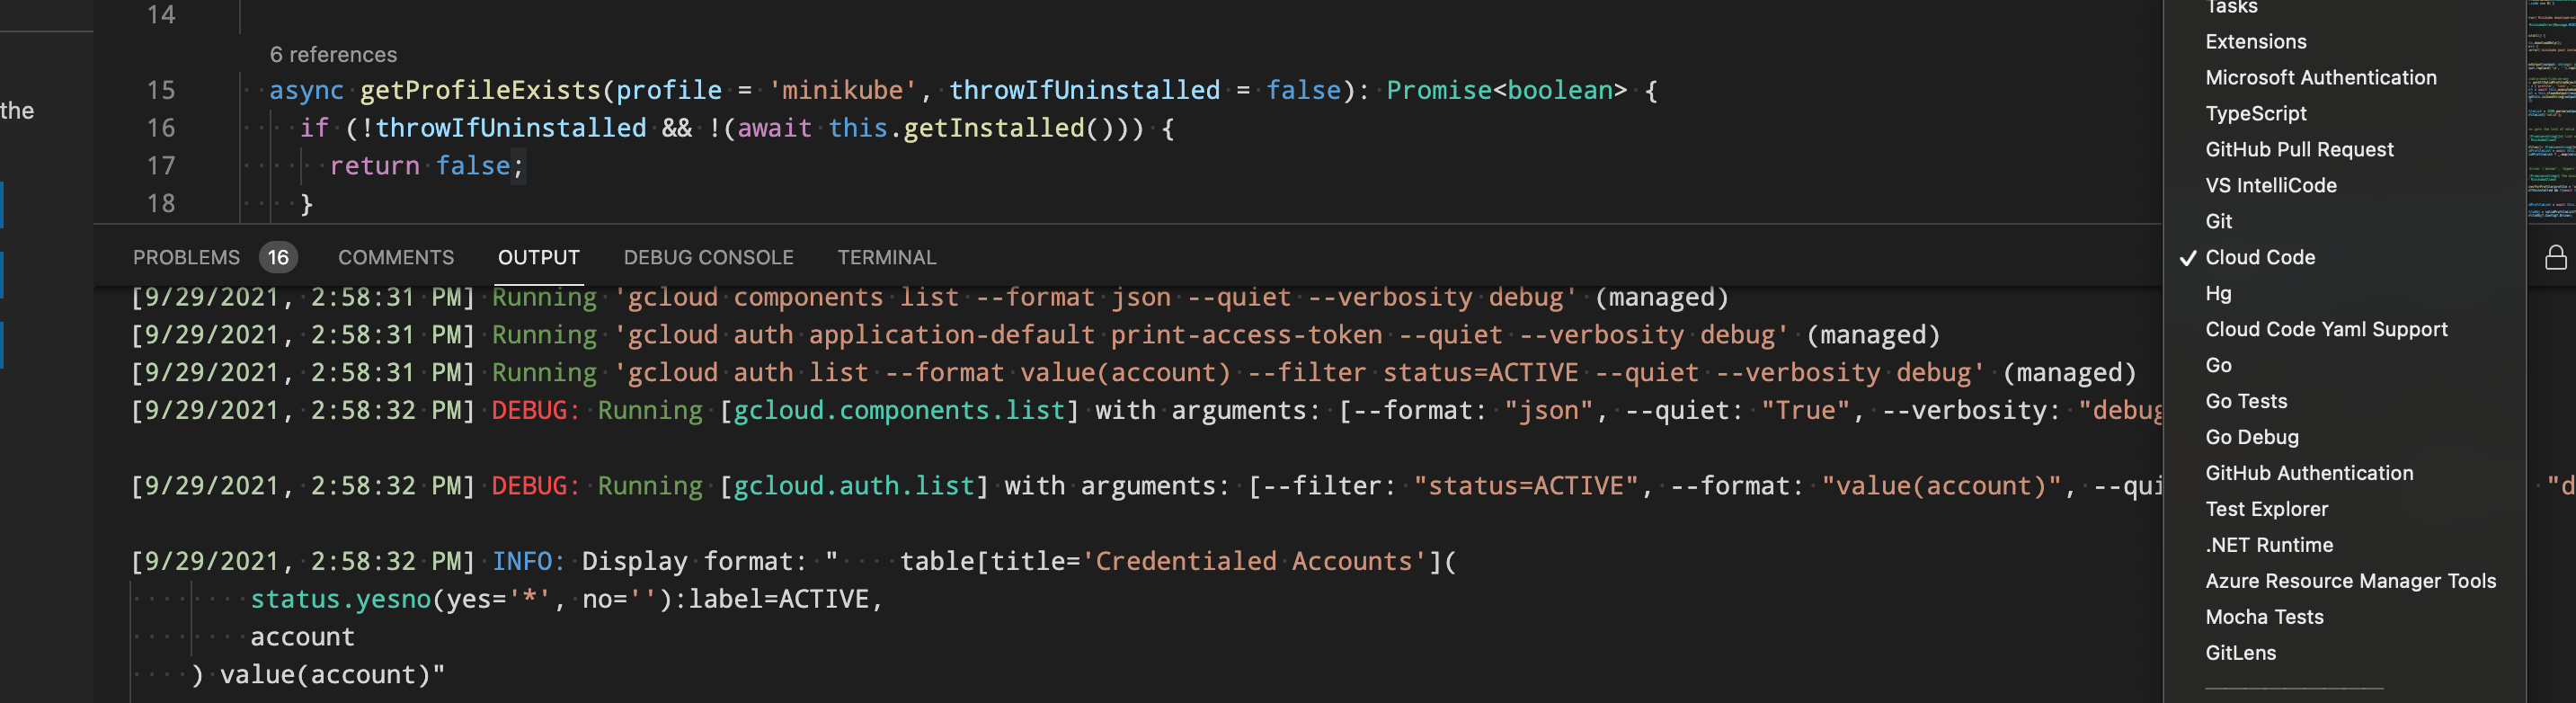Open the 6 references CodeLens link
2576x703 pixels.
(x=331, y=54)
